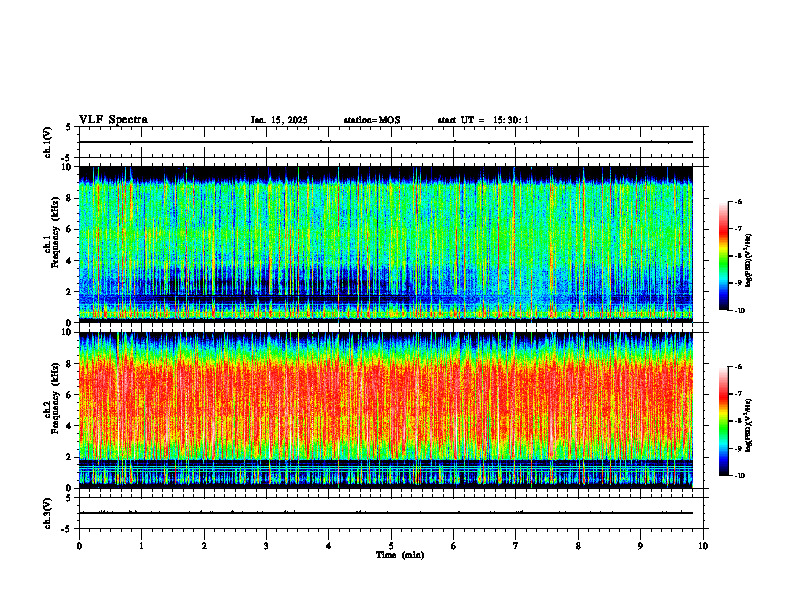Click the ch.2 colorbar "log(PSD)" label
792x612 pixels.
click(x=749, y=425)
